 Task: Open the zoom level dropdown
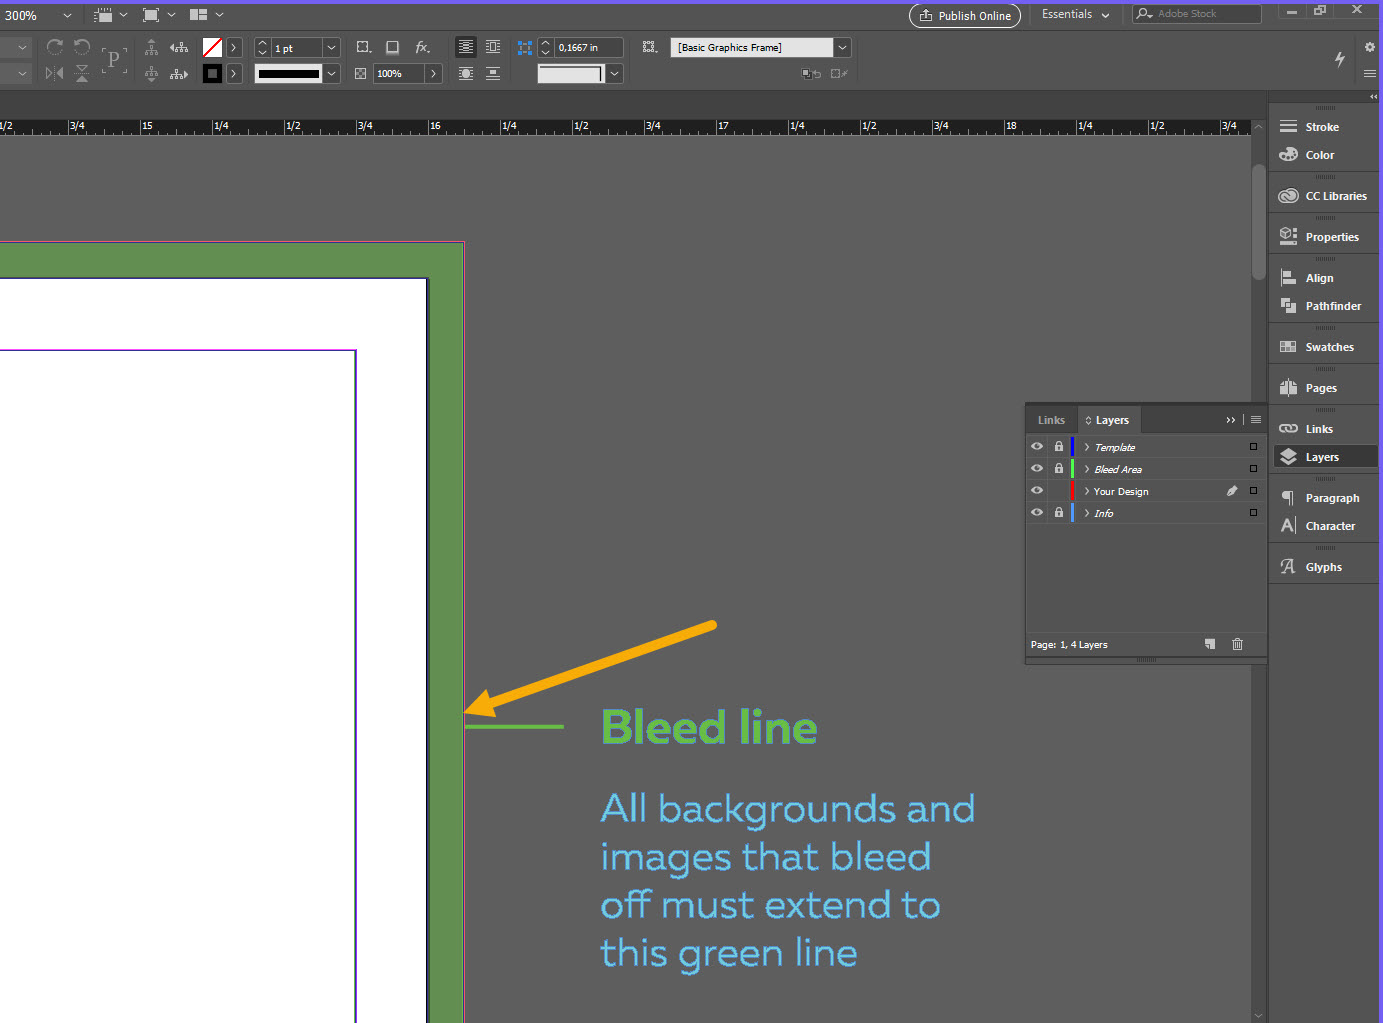[67, 15]
